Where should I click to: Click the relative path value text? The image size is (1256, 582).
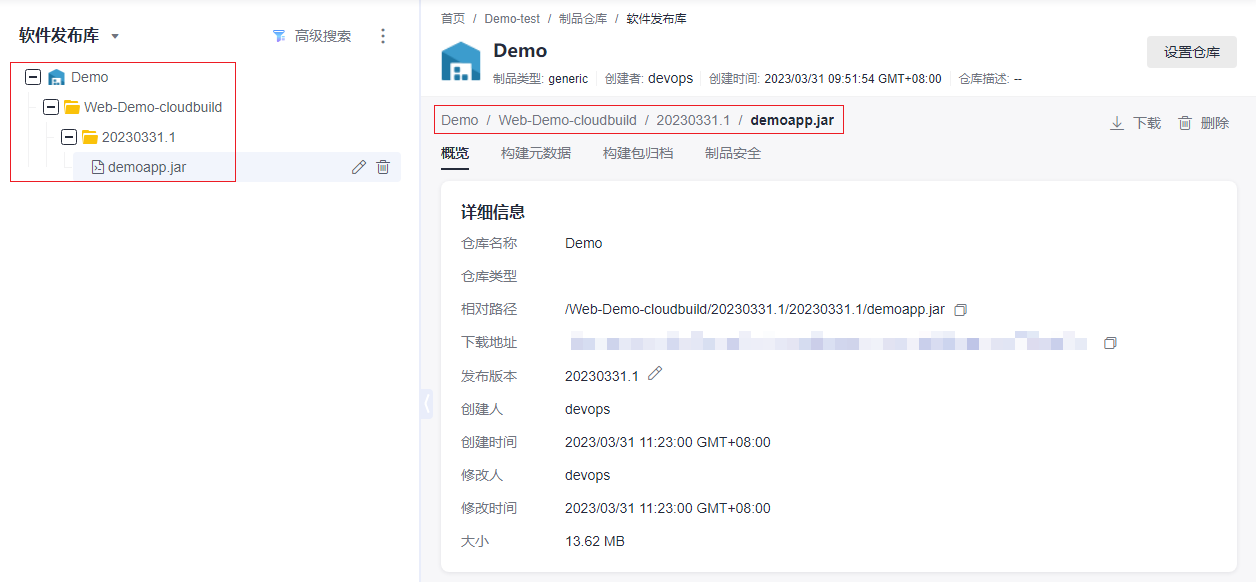click(x=755, y=310)
